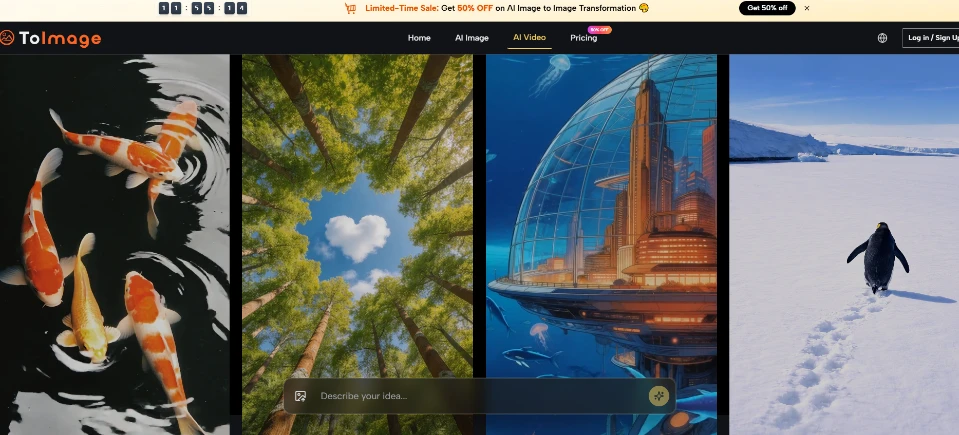Dismiss the sale banner with X
959x435 pixels.
[x=807, y=8]
